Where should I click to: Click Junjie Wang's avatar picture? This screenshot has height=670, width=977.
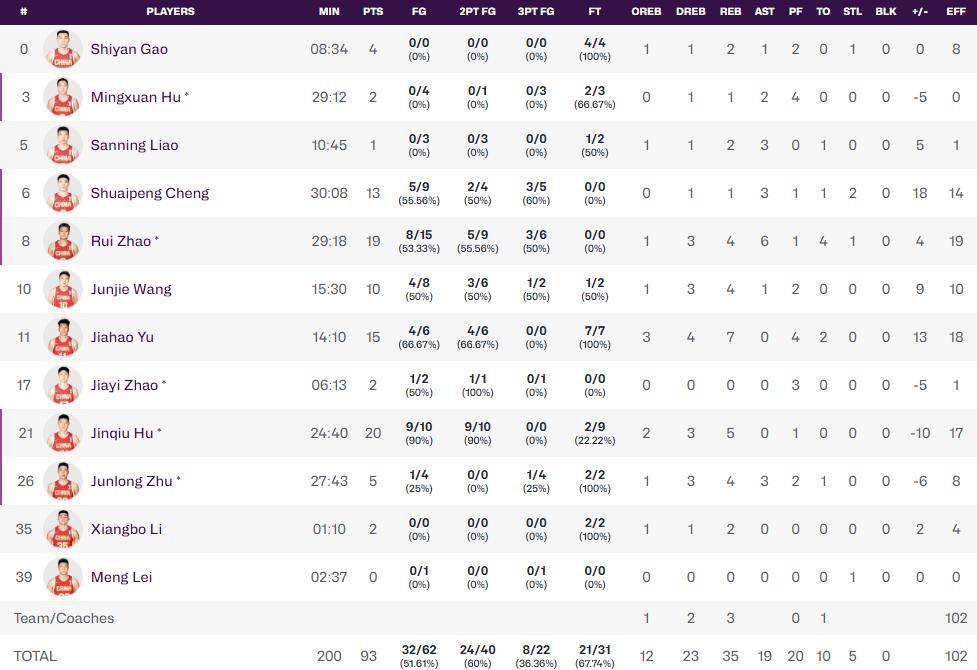[x=63, y=289]
